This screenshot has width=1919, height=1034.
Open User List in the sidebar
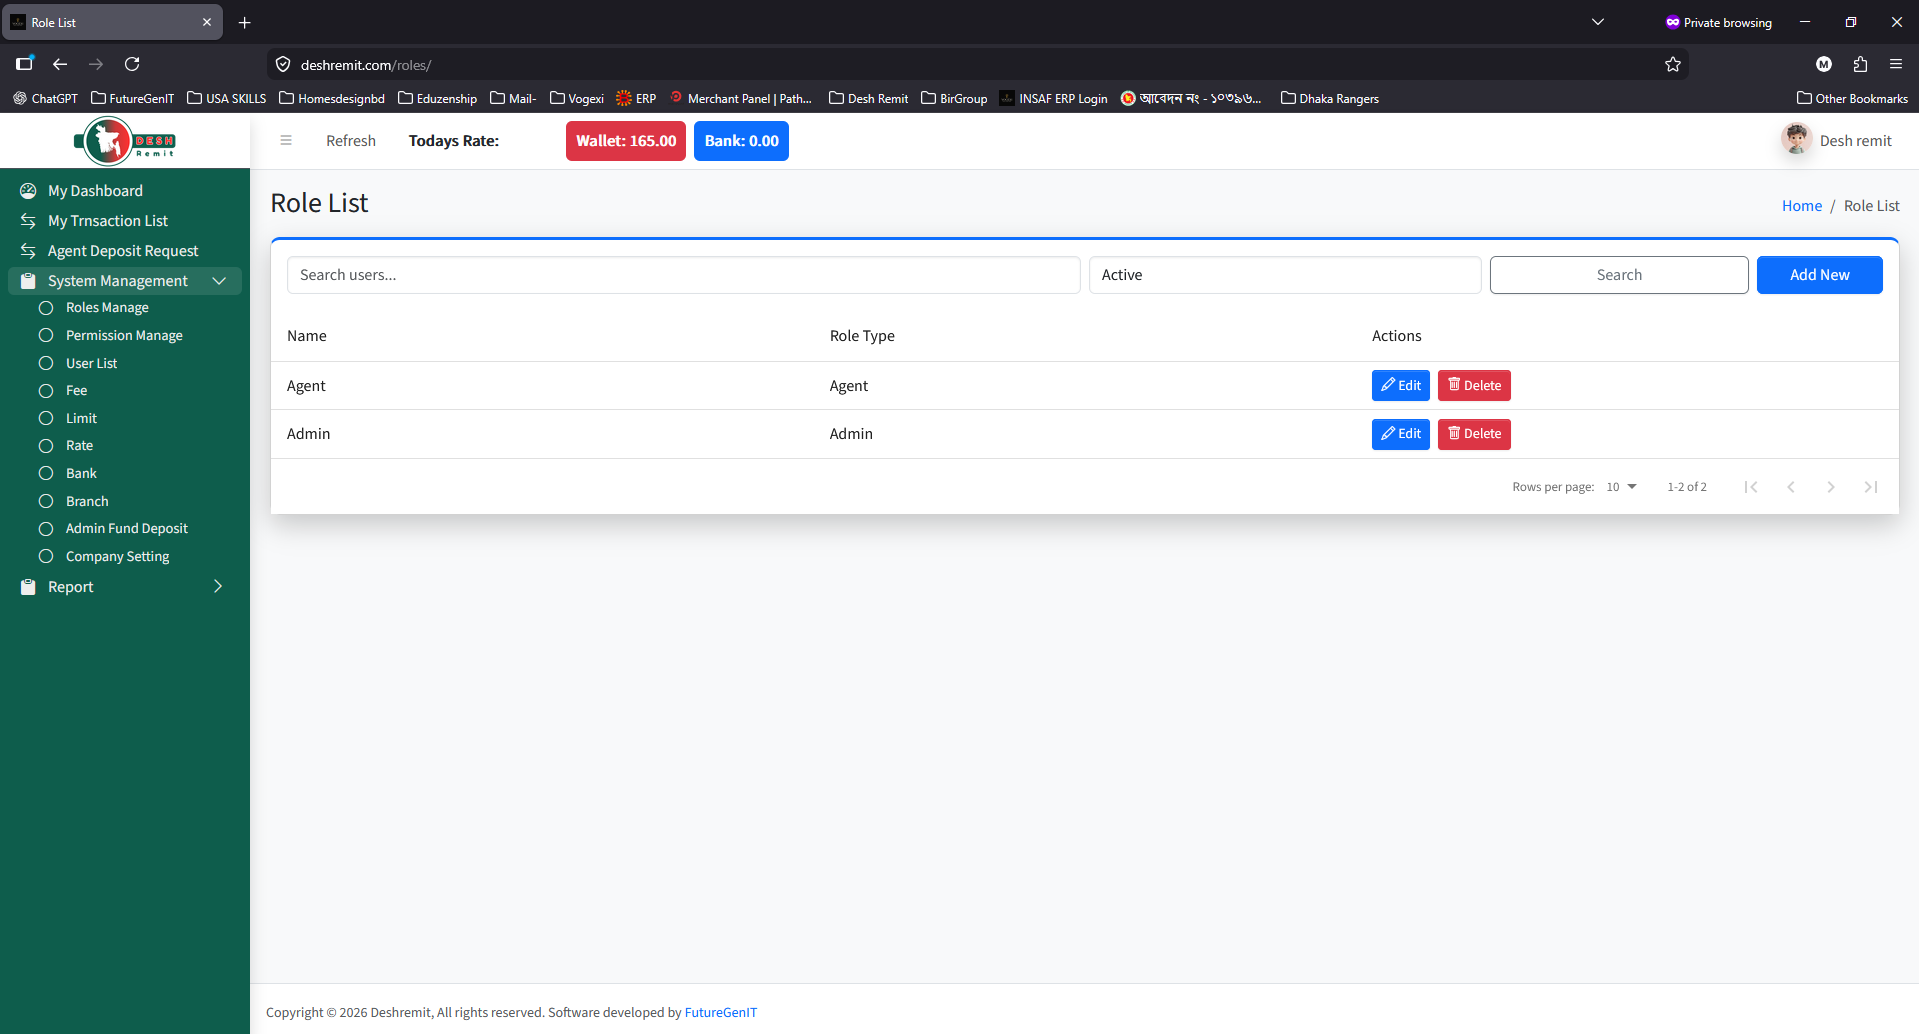[x=92, y=364]
